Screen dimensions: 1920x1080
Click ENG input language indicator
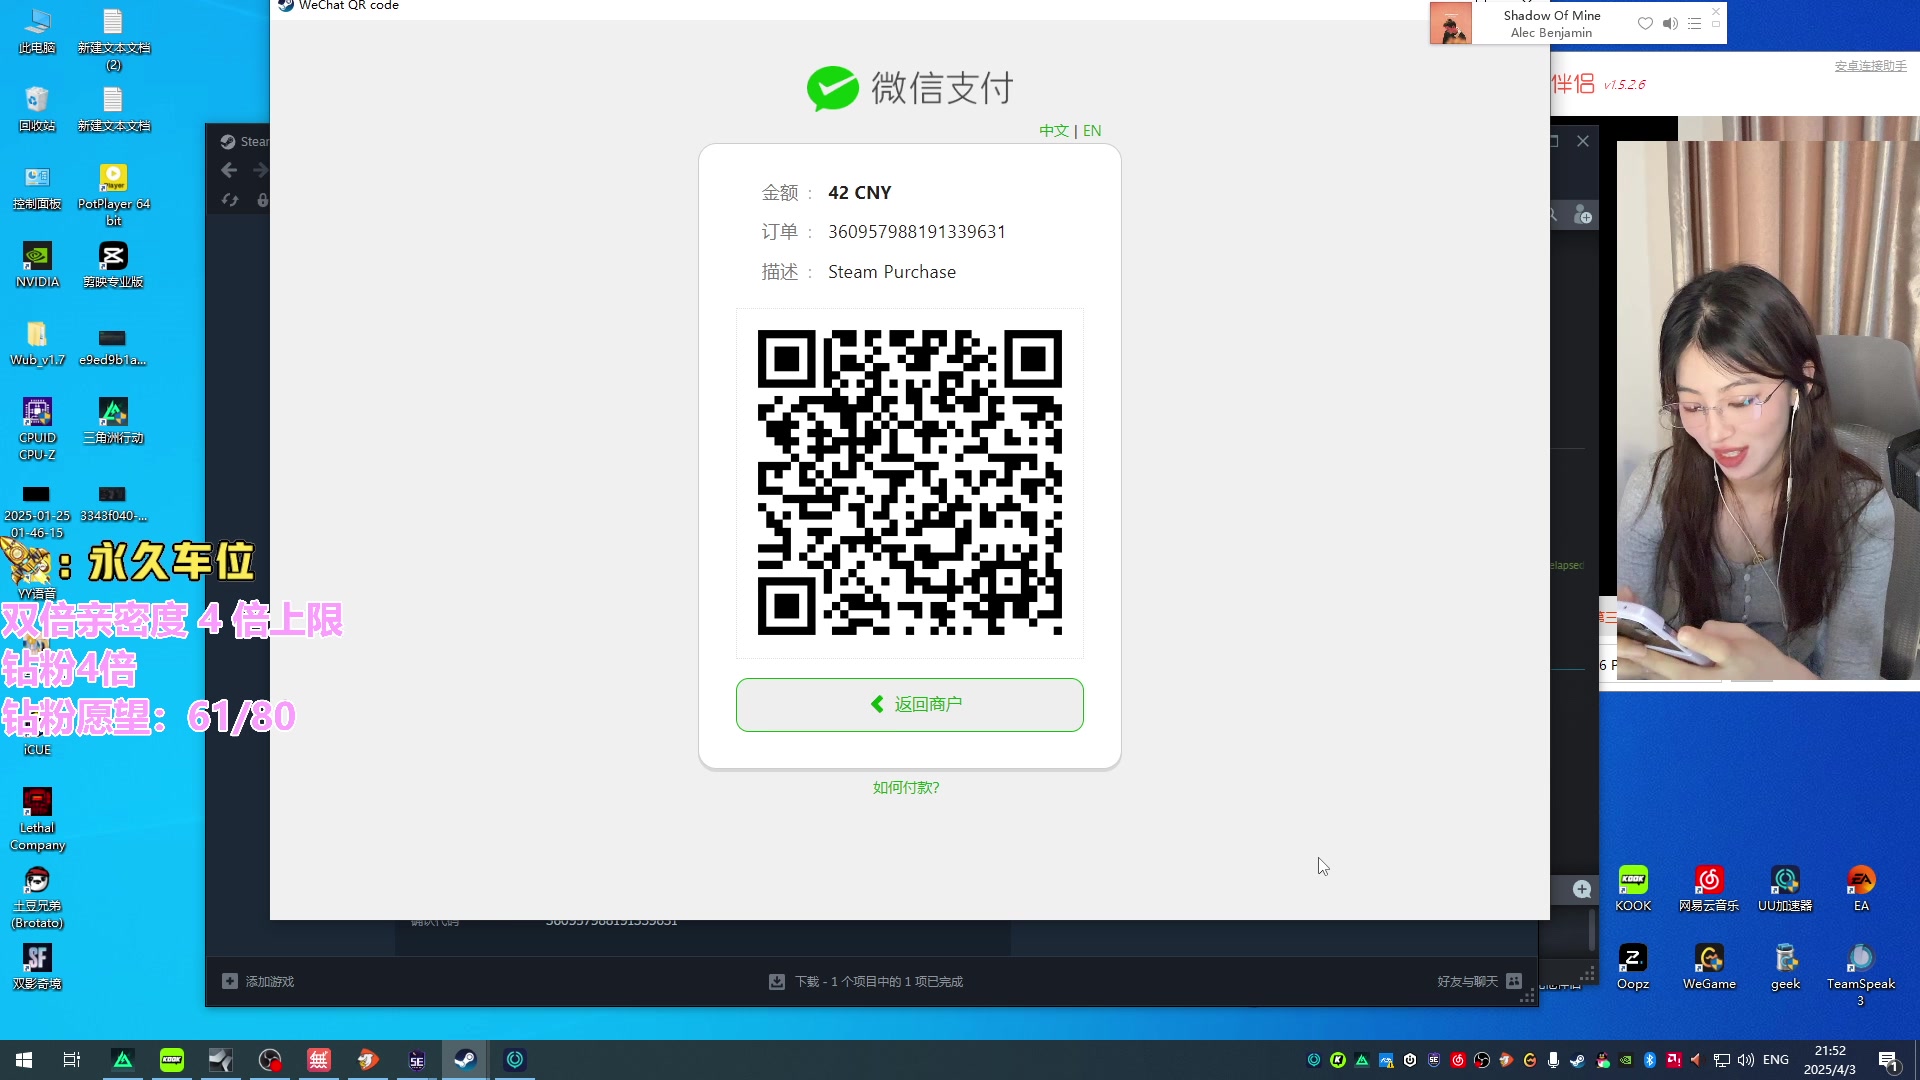point(1776,1060)
